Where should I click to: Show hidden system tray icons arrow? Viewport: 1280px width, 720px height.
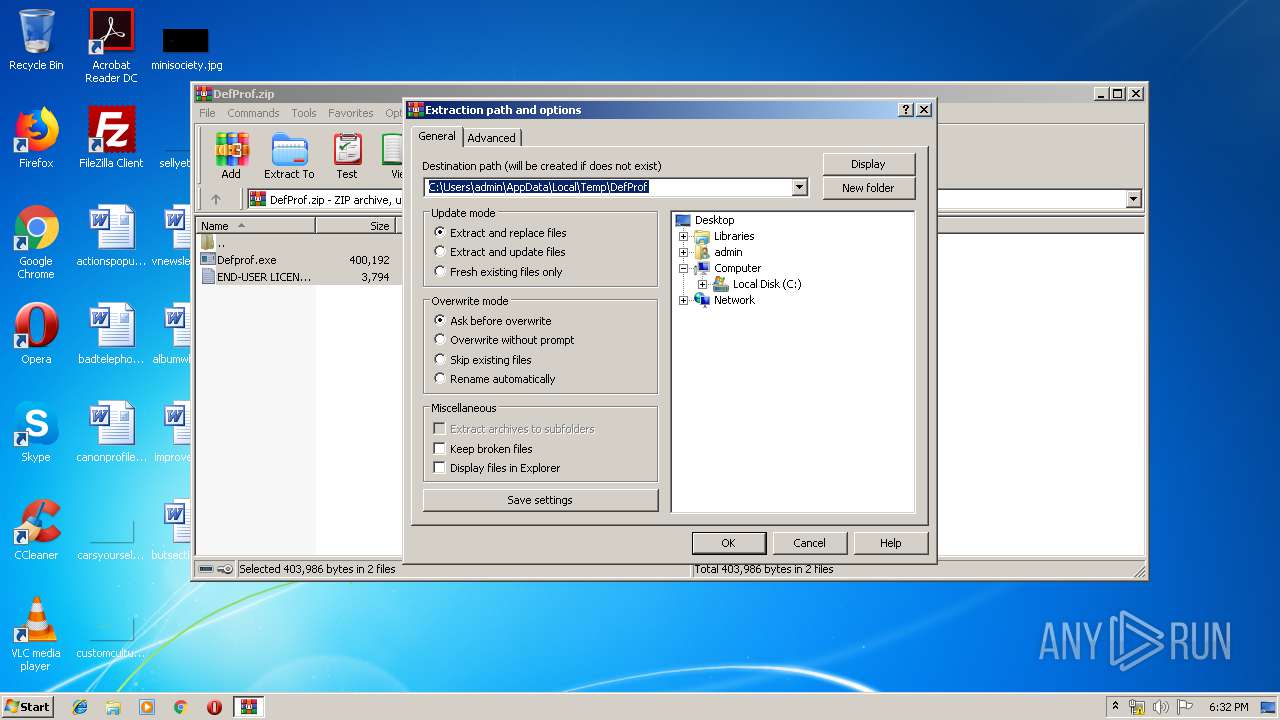1115,707
